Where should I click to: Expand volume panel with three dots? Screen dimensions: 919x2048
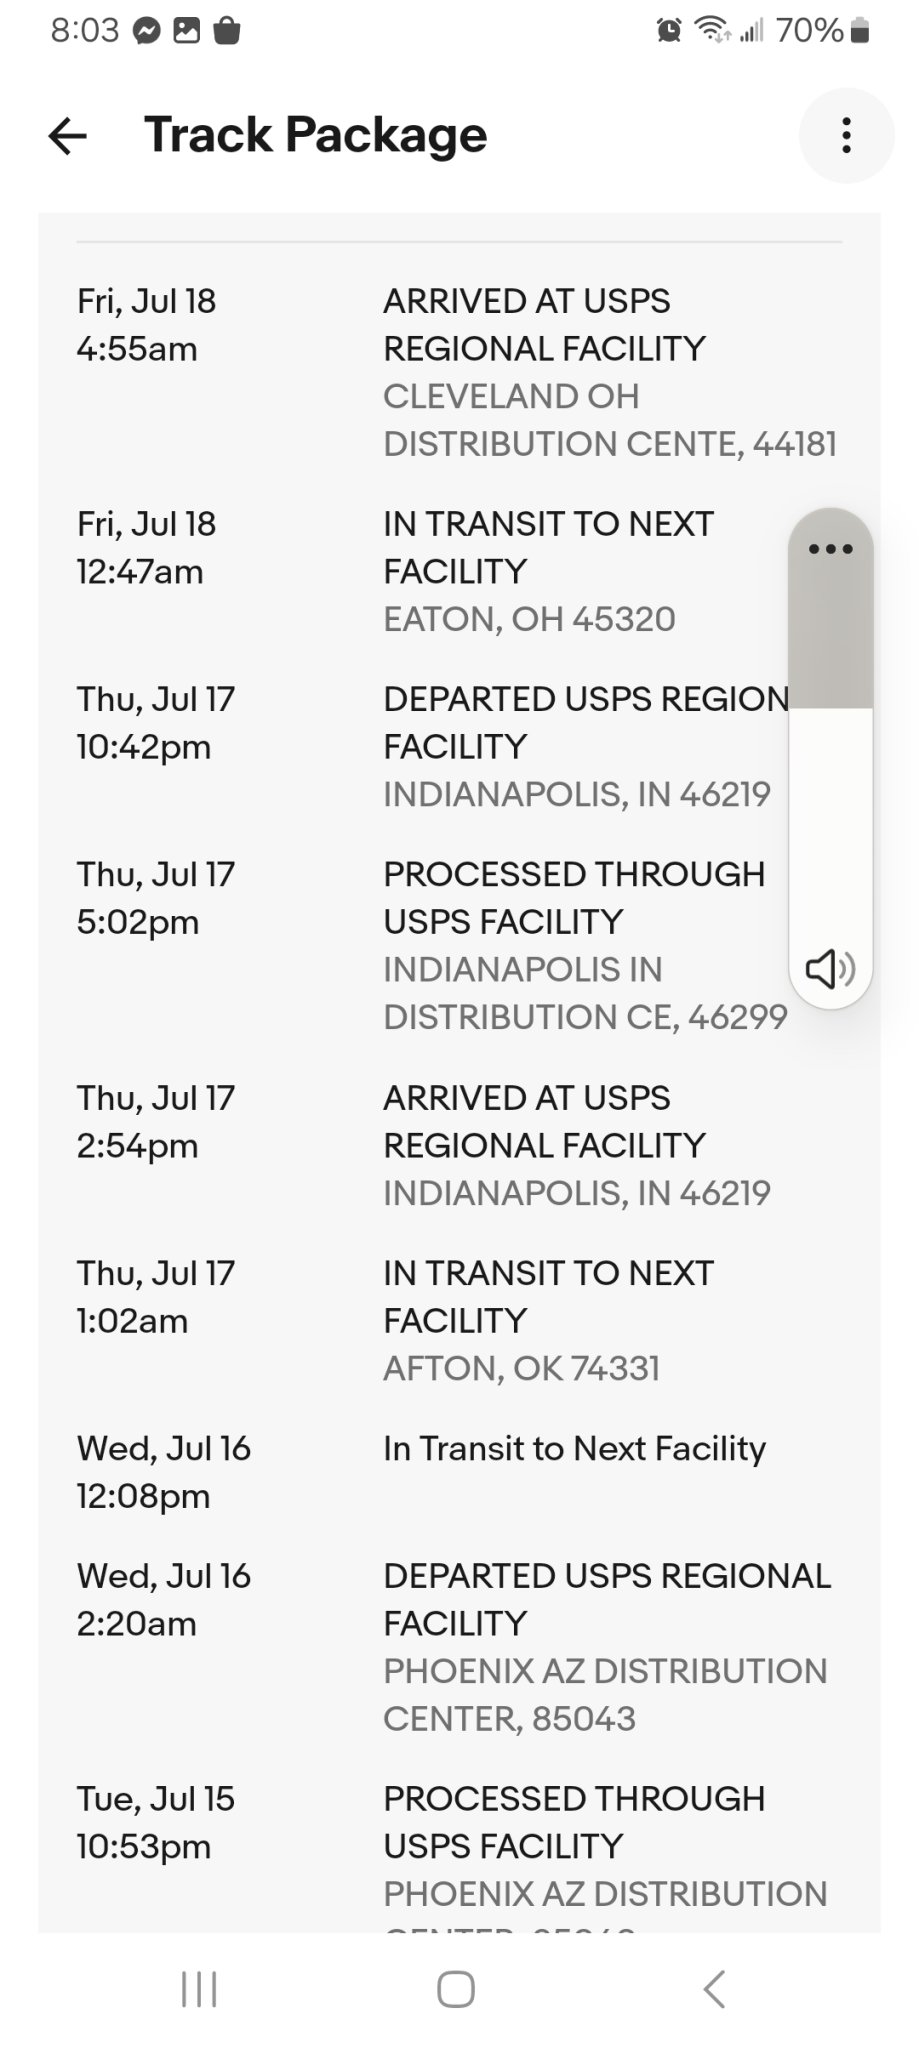click(830, 549)
